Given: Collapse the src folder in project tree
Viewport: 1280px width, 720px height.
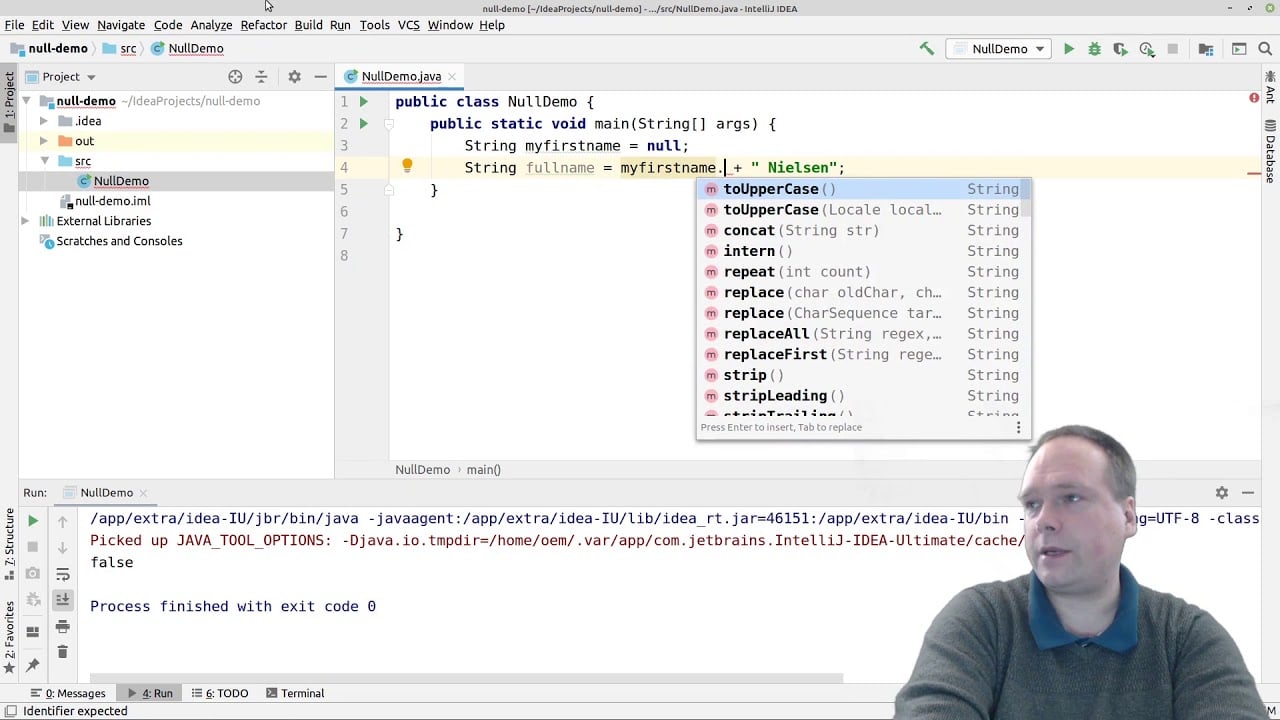Looking at the screenshot, I should point(44,161).
